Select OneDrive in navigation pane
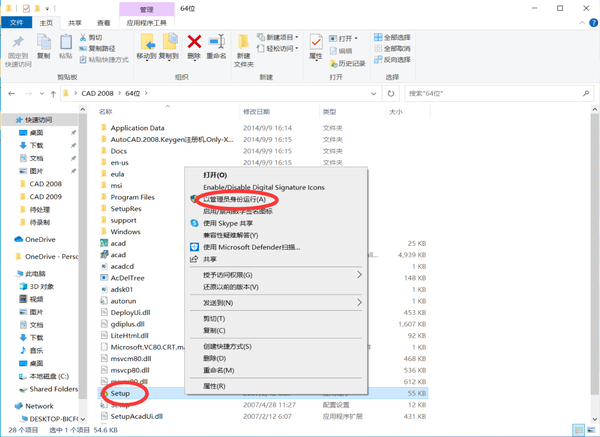Image resolution: width=600 pixels, height=437 pixels. [x=40, y=240]
